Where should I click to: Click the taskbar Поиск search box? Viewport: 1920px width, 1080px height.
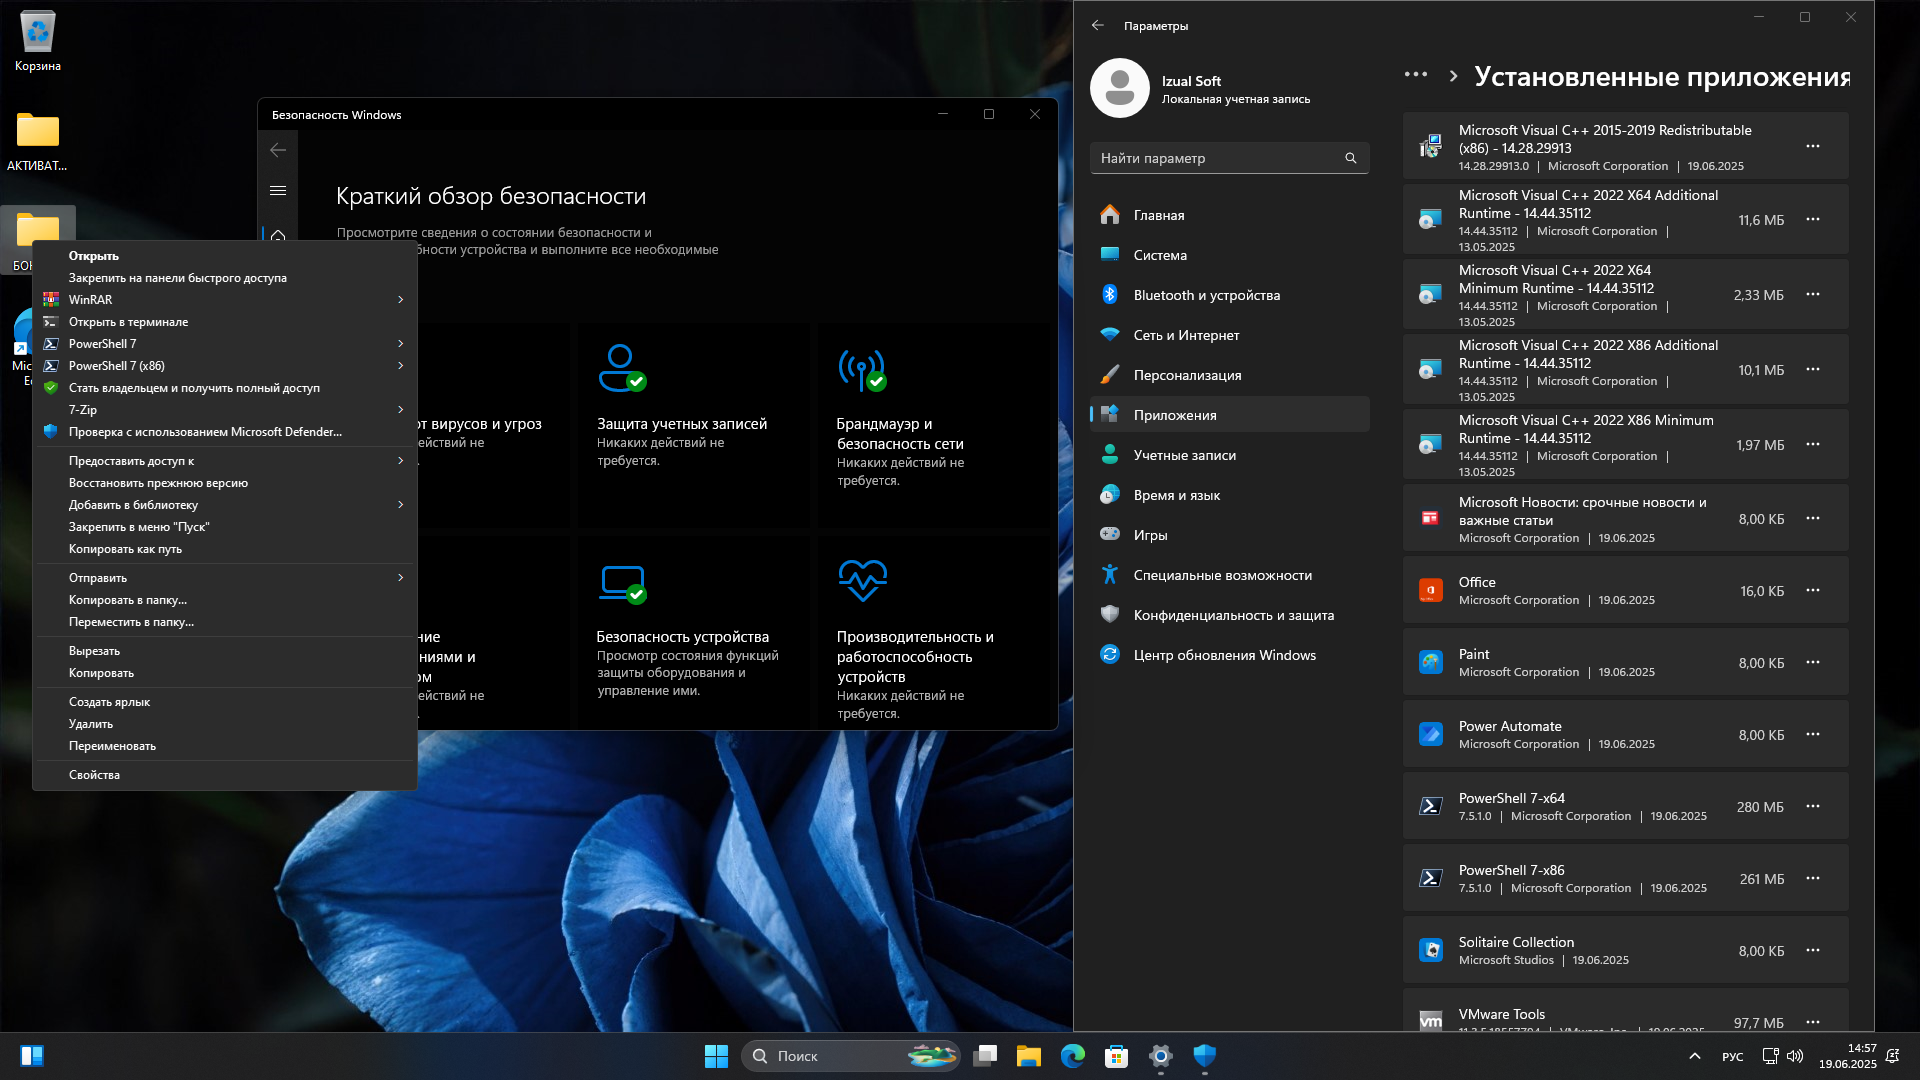pyautogui.click(x=851, y=1056)
